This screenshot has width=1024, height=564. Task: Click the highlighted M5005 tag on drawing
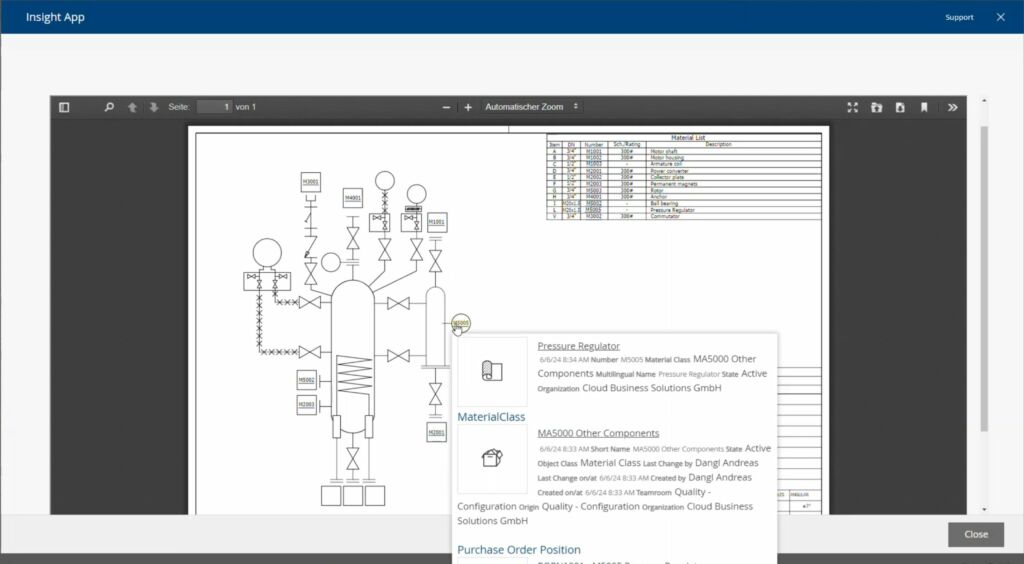(x=460, y=323)
